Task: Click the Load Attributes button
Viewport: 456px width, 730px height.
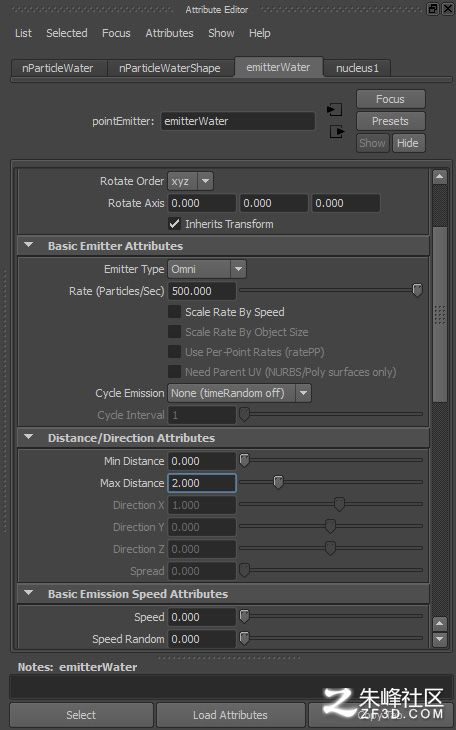Action: tap(230, 715)
